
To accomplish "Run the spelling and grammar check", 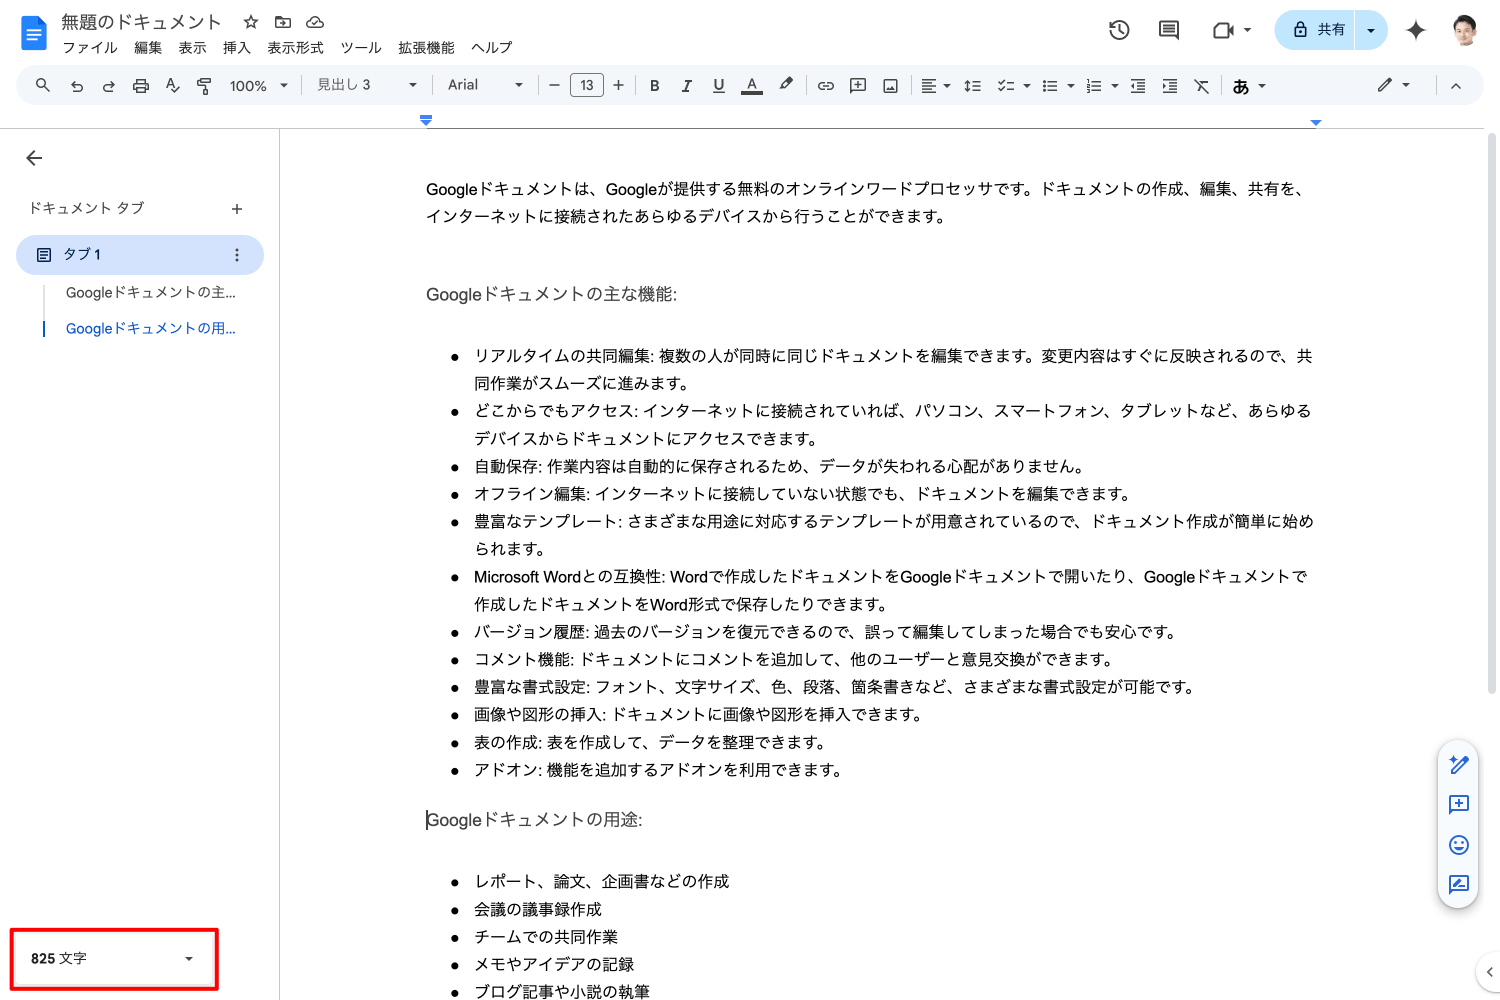I will pyautogui.click(x=172, y=86).
